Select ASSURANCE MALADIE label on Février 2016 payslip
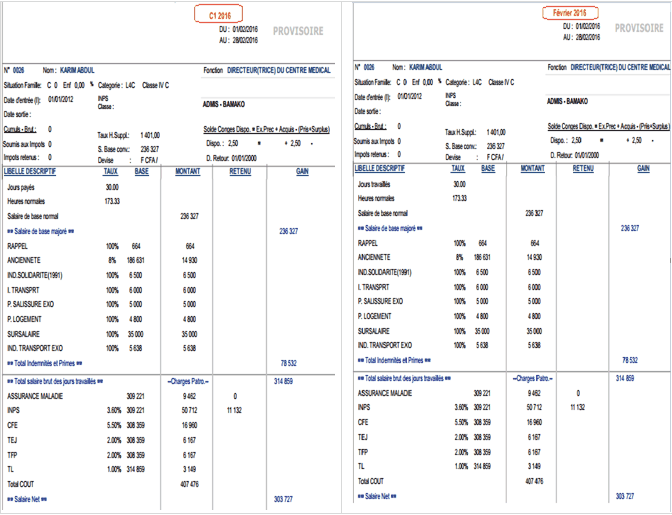This screenshot has height=515, width=672. pos(385,393)
